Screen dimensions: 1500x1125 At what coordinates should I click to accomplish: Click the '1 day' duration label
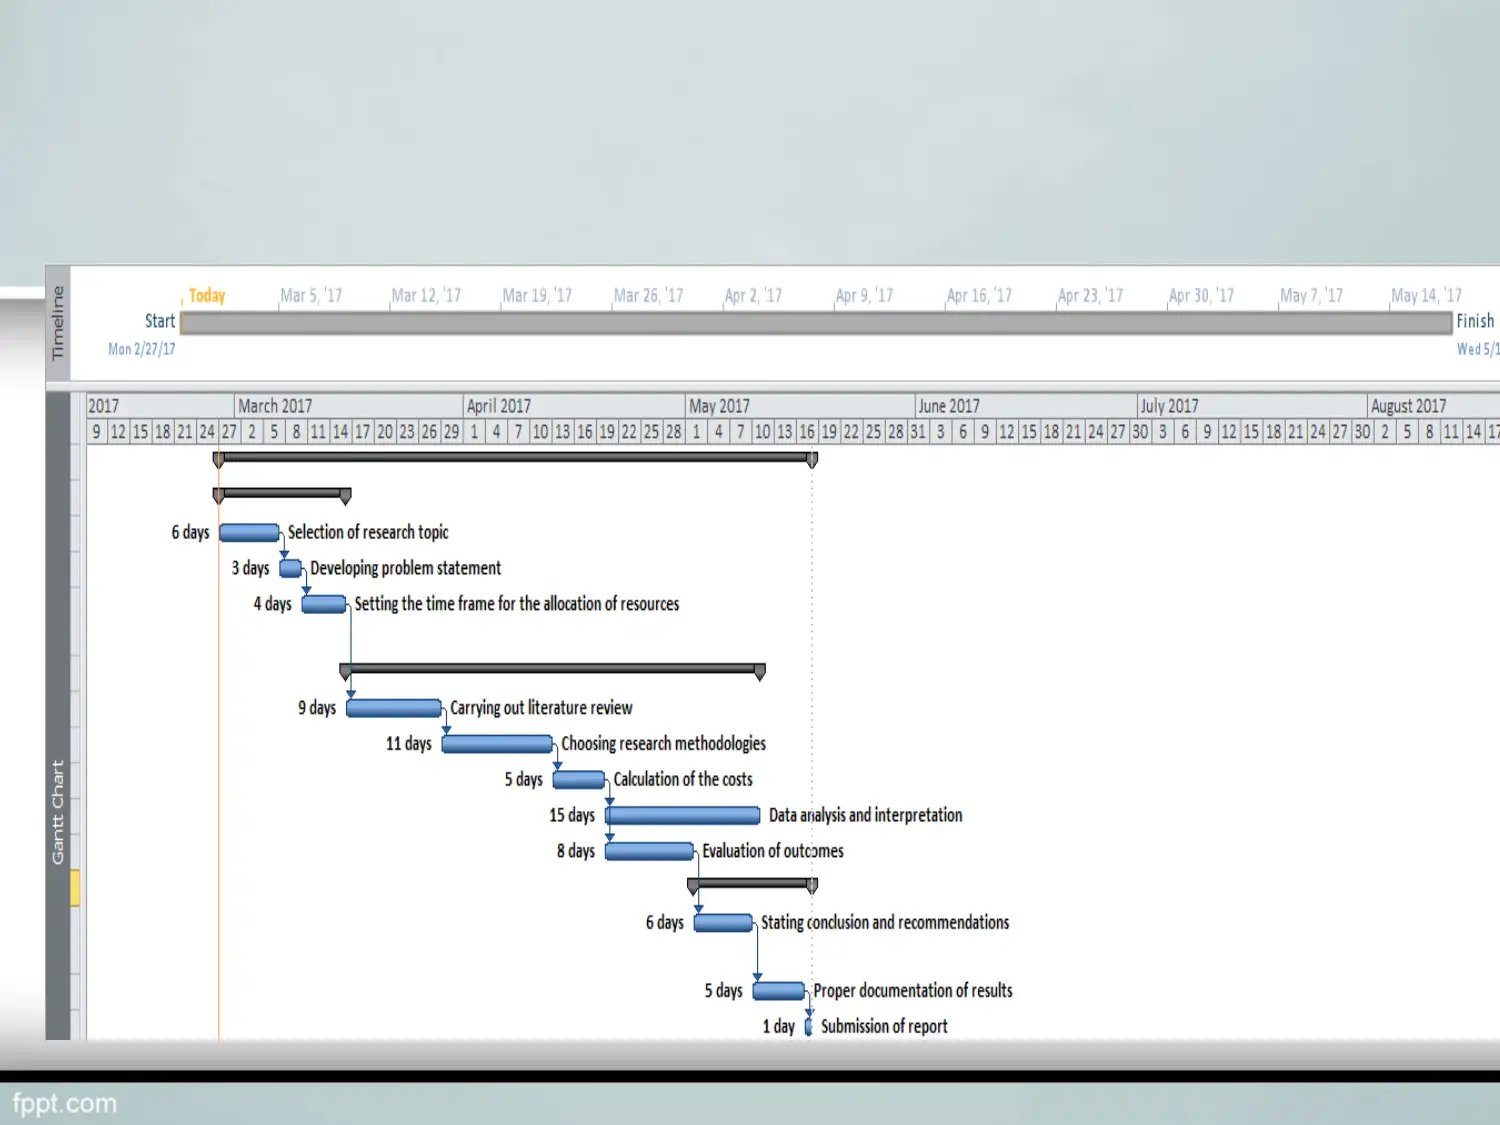click(779, 1027)
